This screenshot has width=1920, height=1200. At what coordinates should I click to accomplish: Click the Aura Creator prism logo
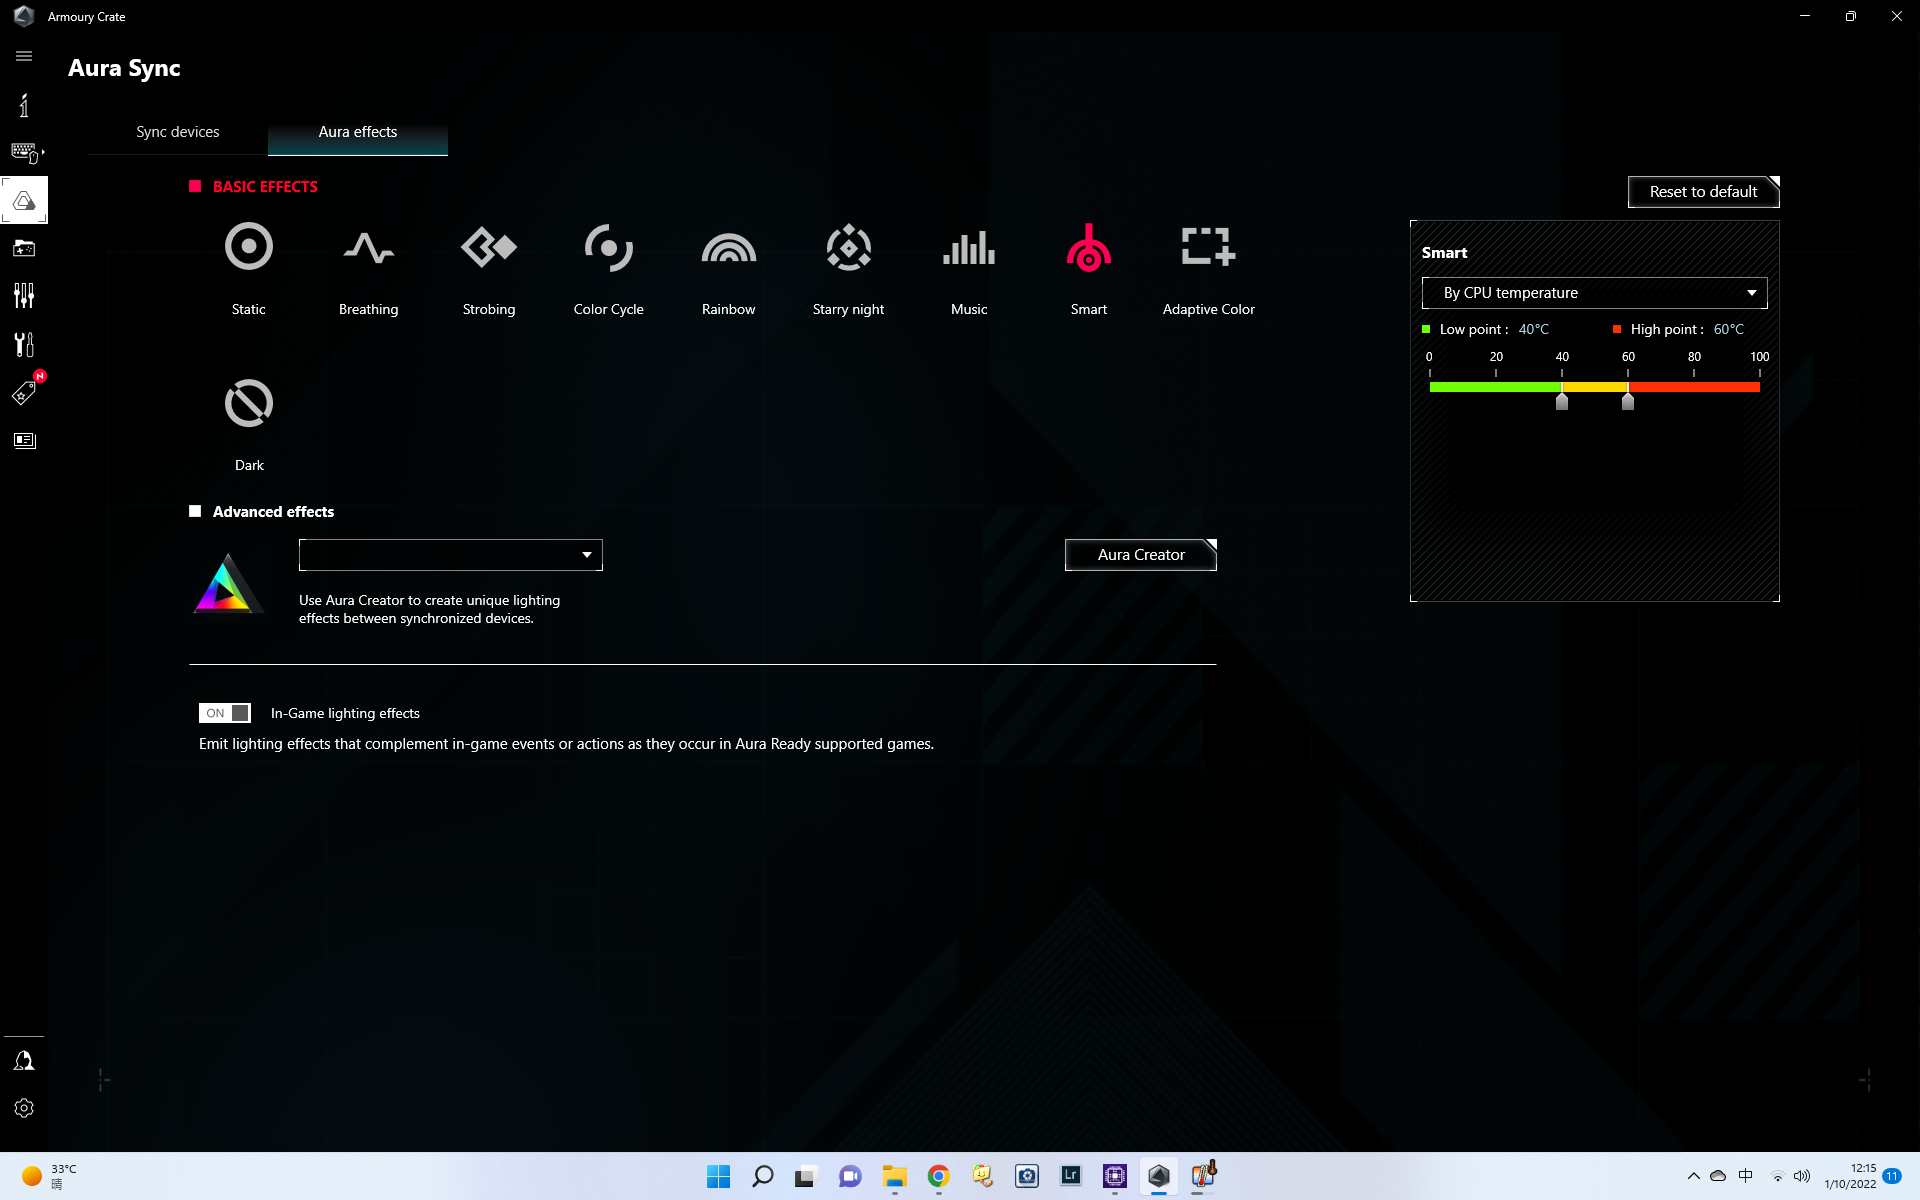tap(228, 584)
